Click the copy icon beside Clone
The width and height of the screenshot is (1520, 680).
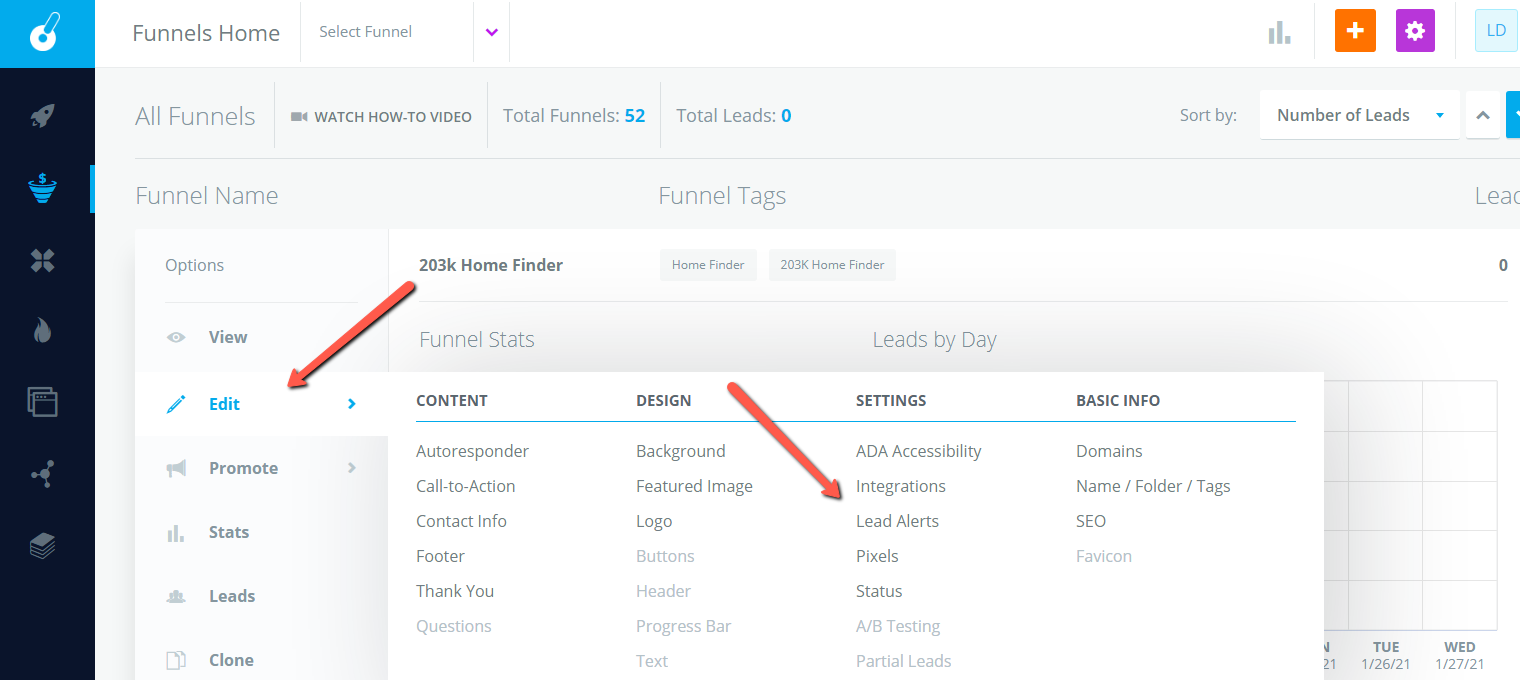pyautogui.click(x=176, y=660)
